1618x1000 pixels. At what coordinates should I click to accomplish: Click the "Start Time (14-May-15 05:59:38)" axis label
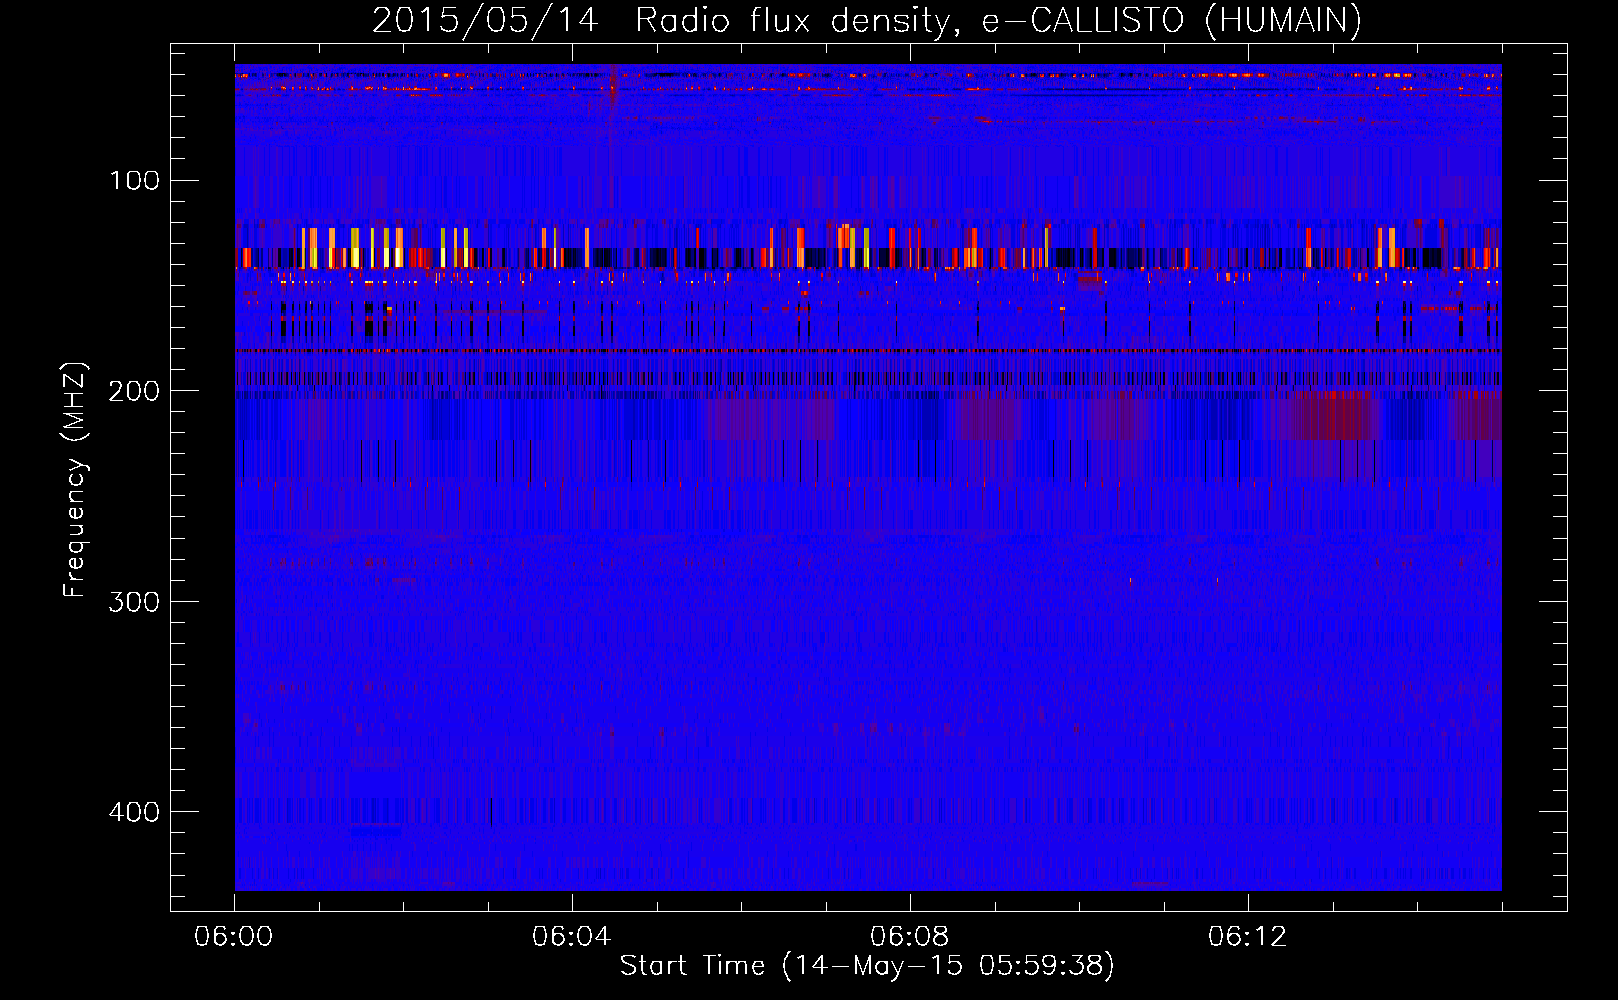point(867,966)
